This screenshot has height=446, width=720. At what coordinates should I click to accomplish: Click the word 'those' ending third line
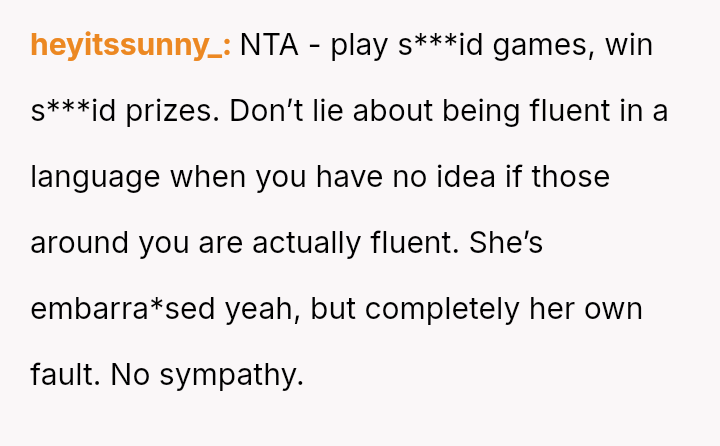click(x=570, y=177)
